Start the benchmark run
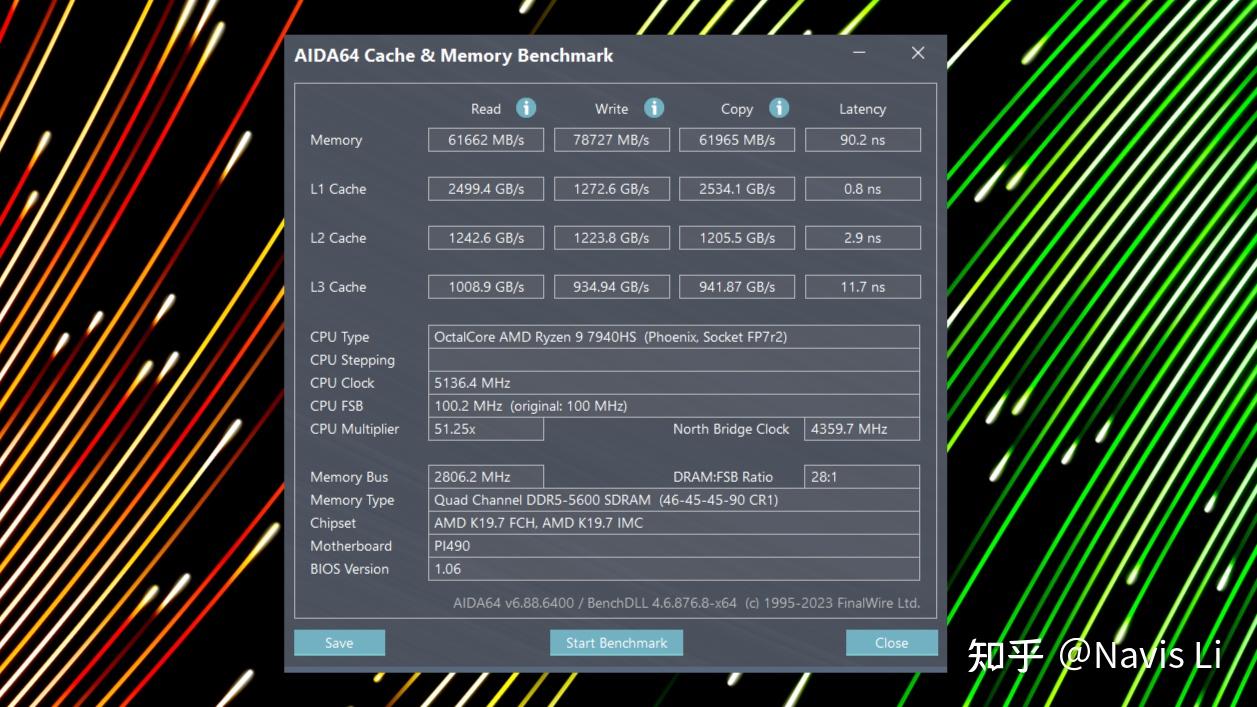Image resolution: width=1257 pixels, height=707 pixels. 616,643
